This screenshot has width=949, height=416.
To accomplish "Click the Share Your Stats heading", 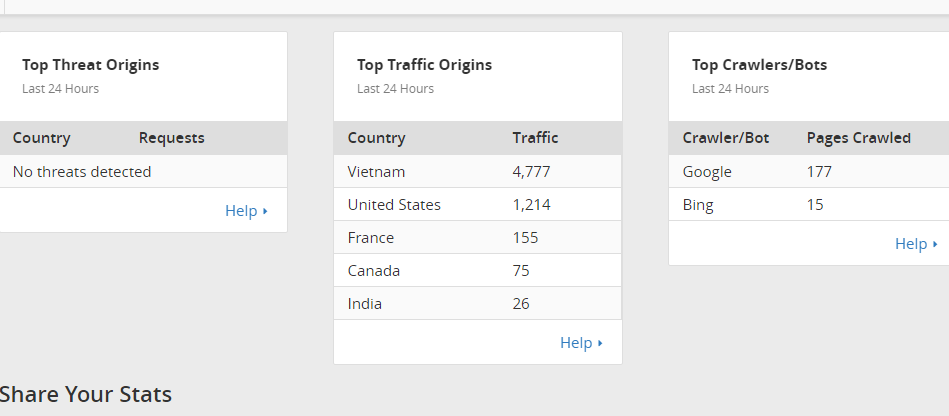I will [85, 394].
